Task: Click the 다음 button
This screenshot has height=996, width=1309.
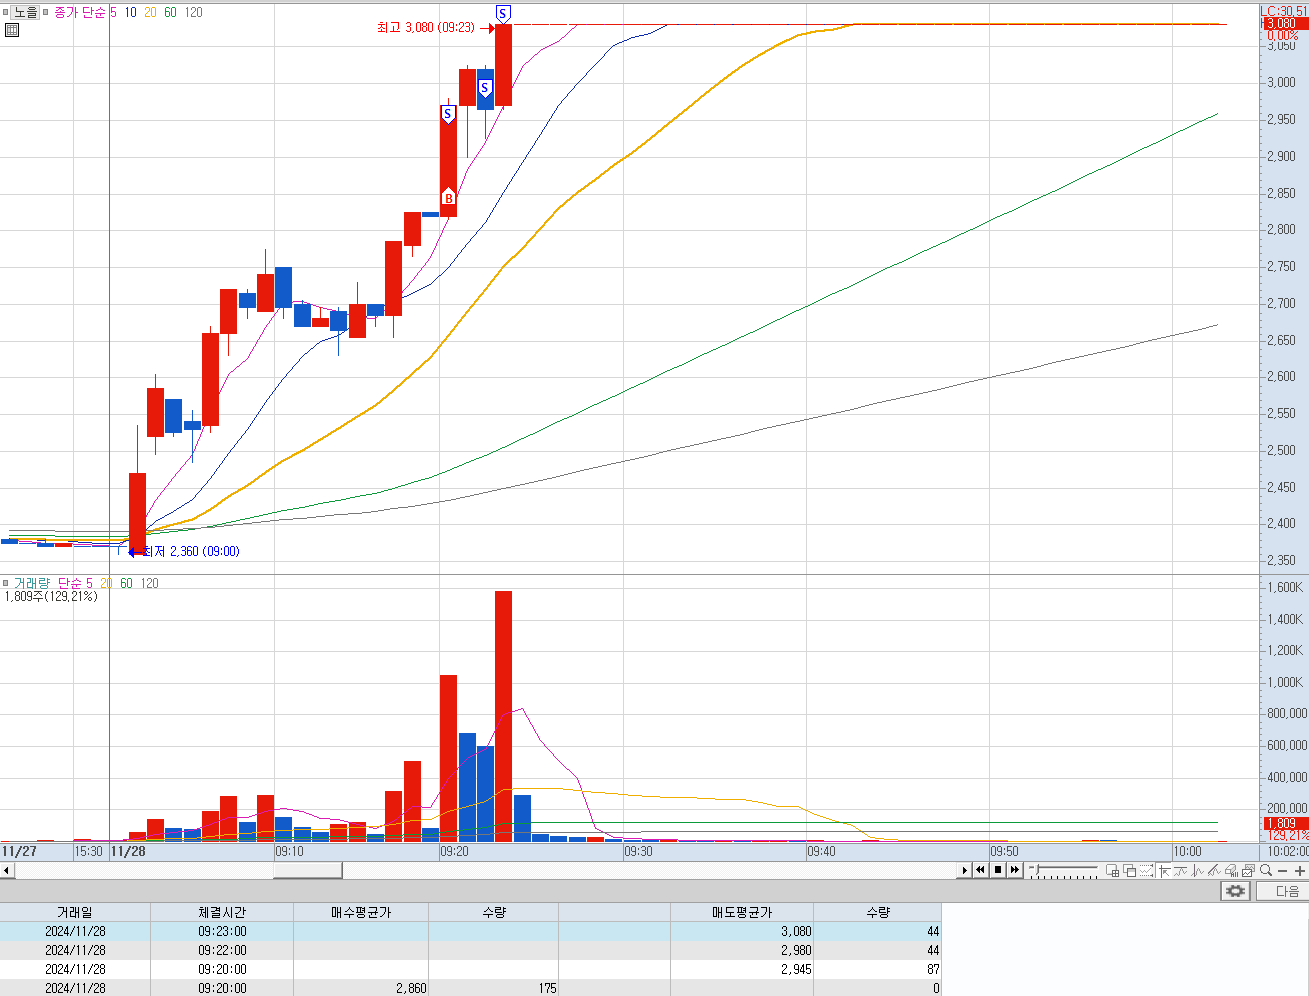Action: [1282, 891]
